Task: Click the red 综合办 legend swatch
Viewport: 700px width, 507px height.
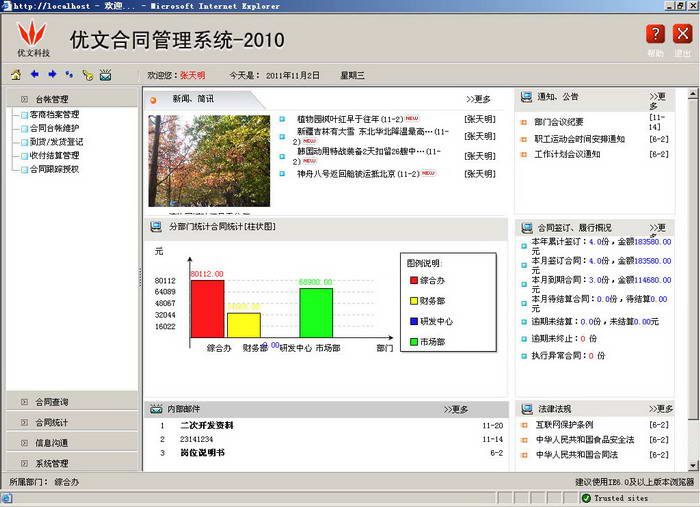Action: pyautogui.click(x=414, y=280)
